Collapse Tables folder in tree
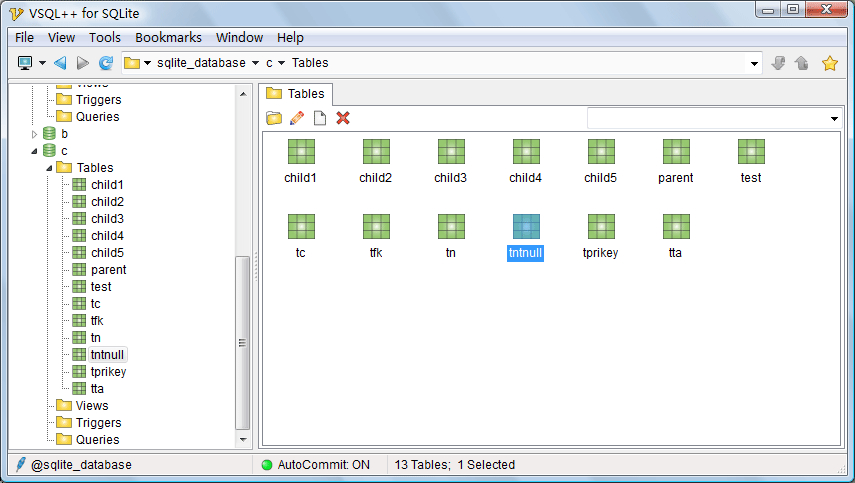 coord(49,168)
